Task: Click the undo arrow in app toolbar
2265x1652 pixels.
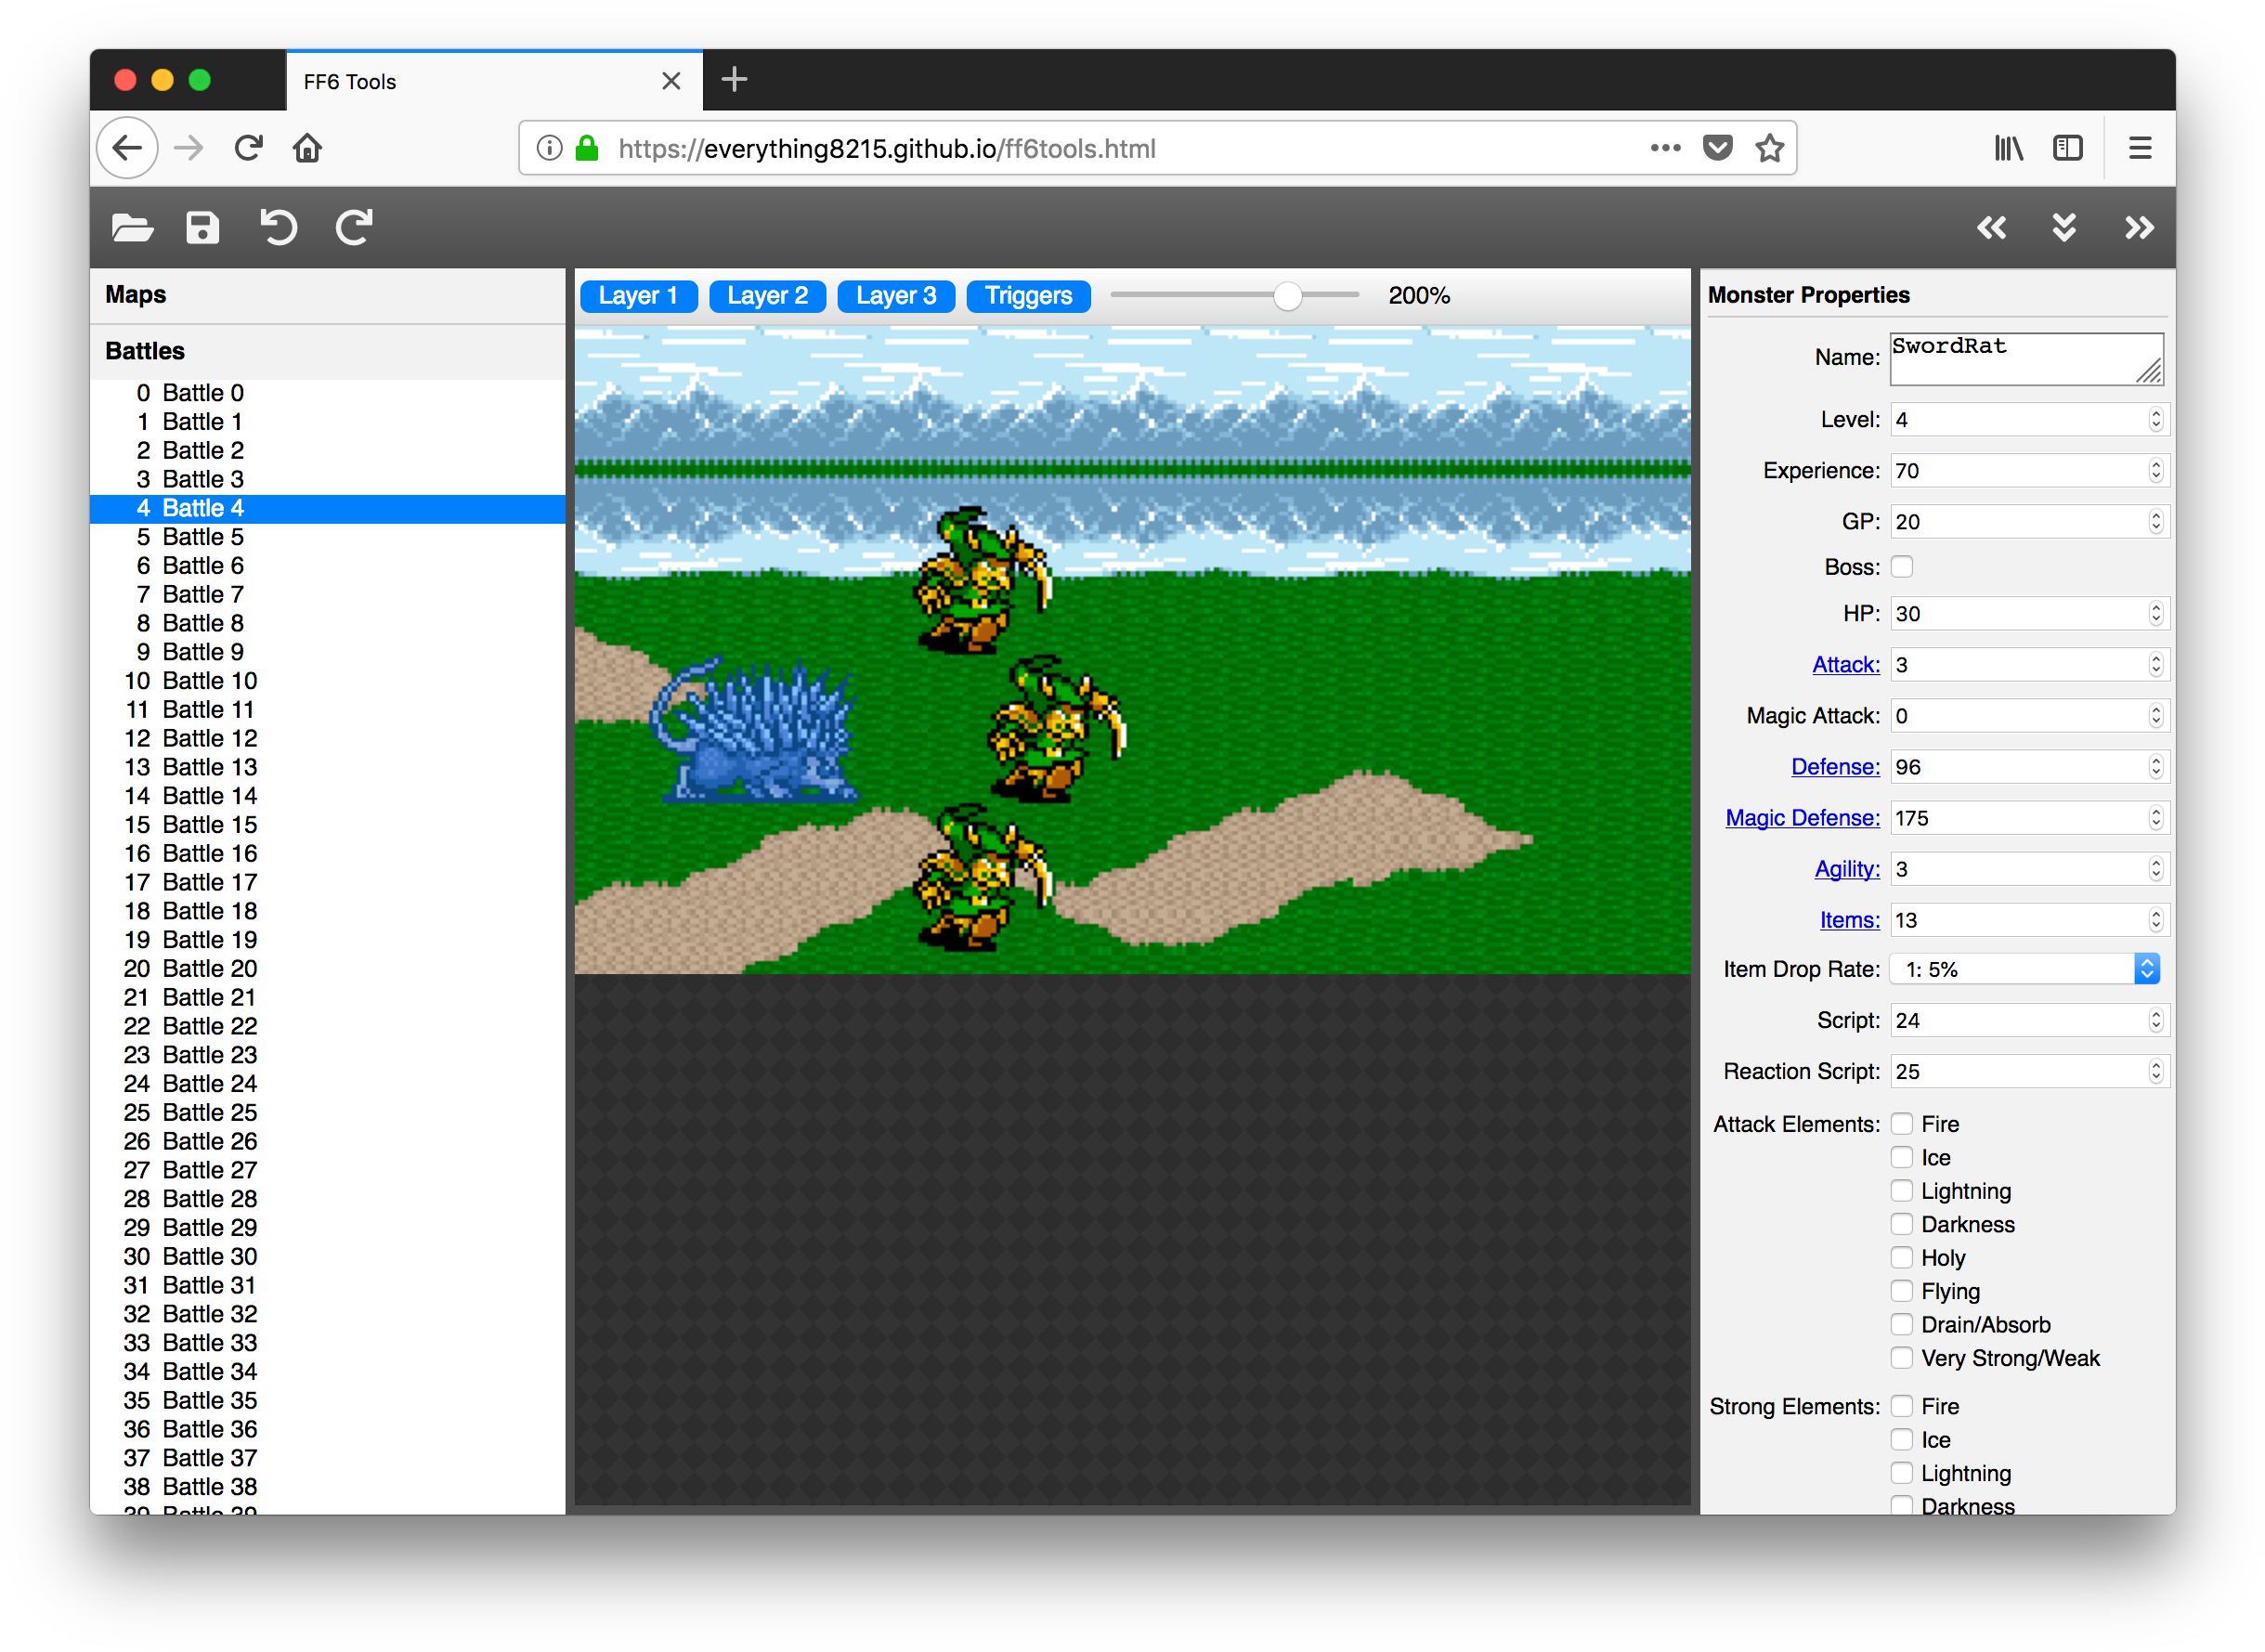Action: 279,228
